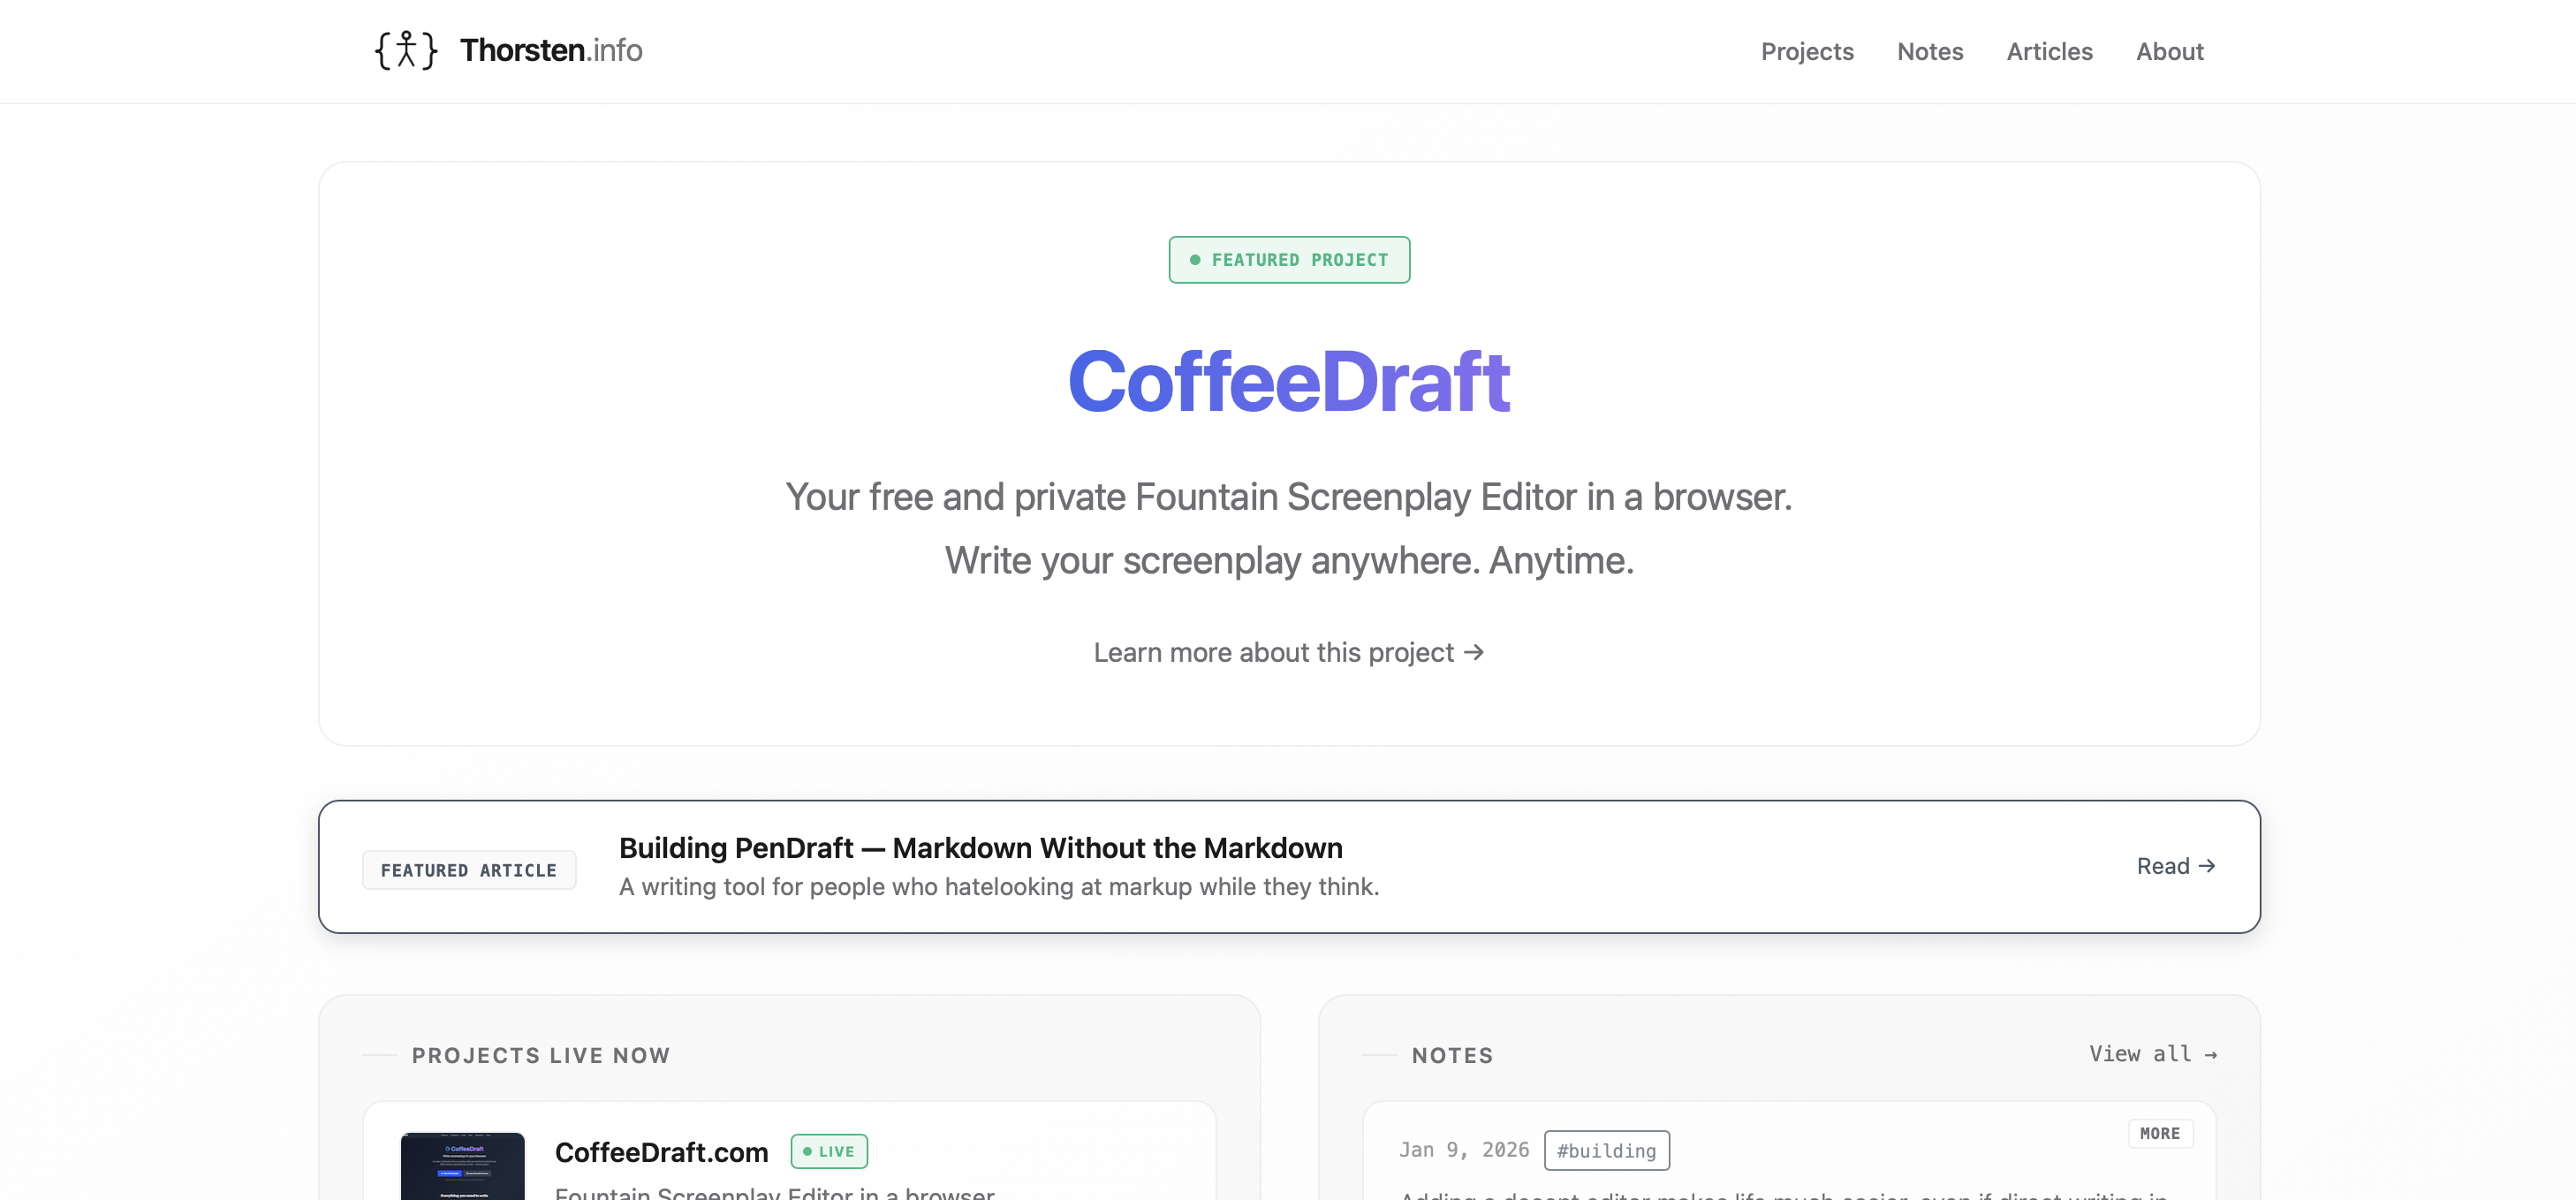Click the CoffeeDraft featured project heading
This screenshot has width=2576, height=1200.
(x=1288, y=380)
